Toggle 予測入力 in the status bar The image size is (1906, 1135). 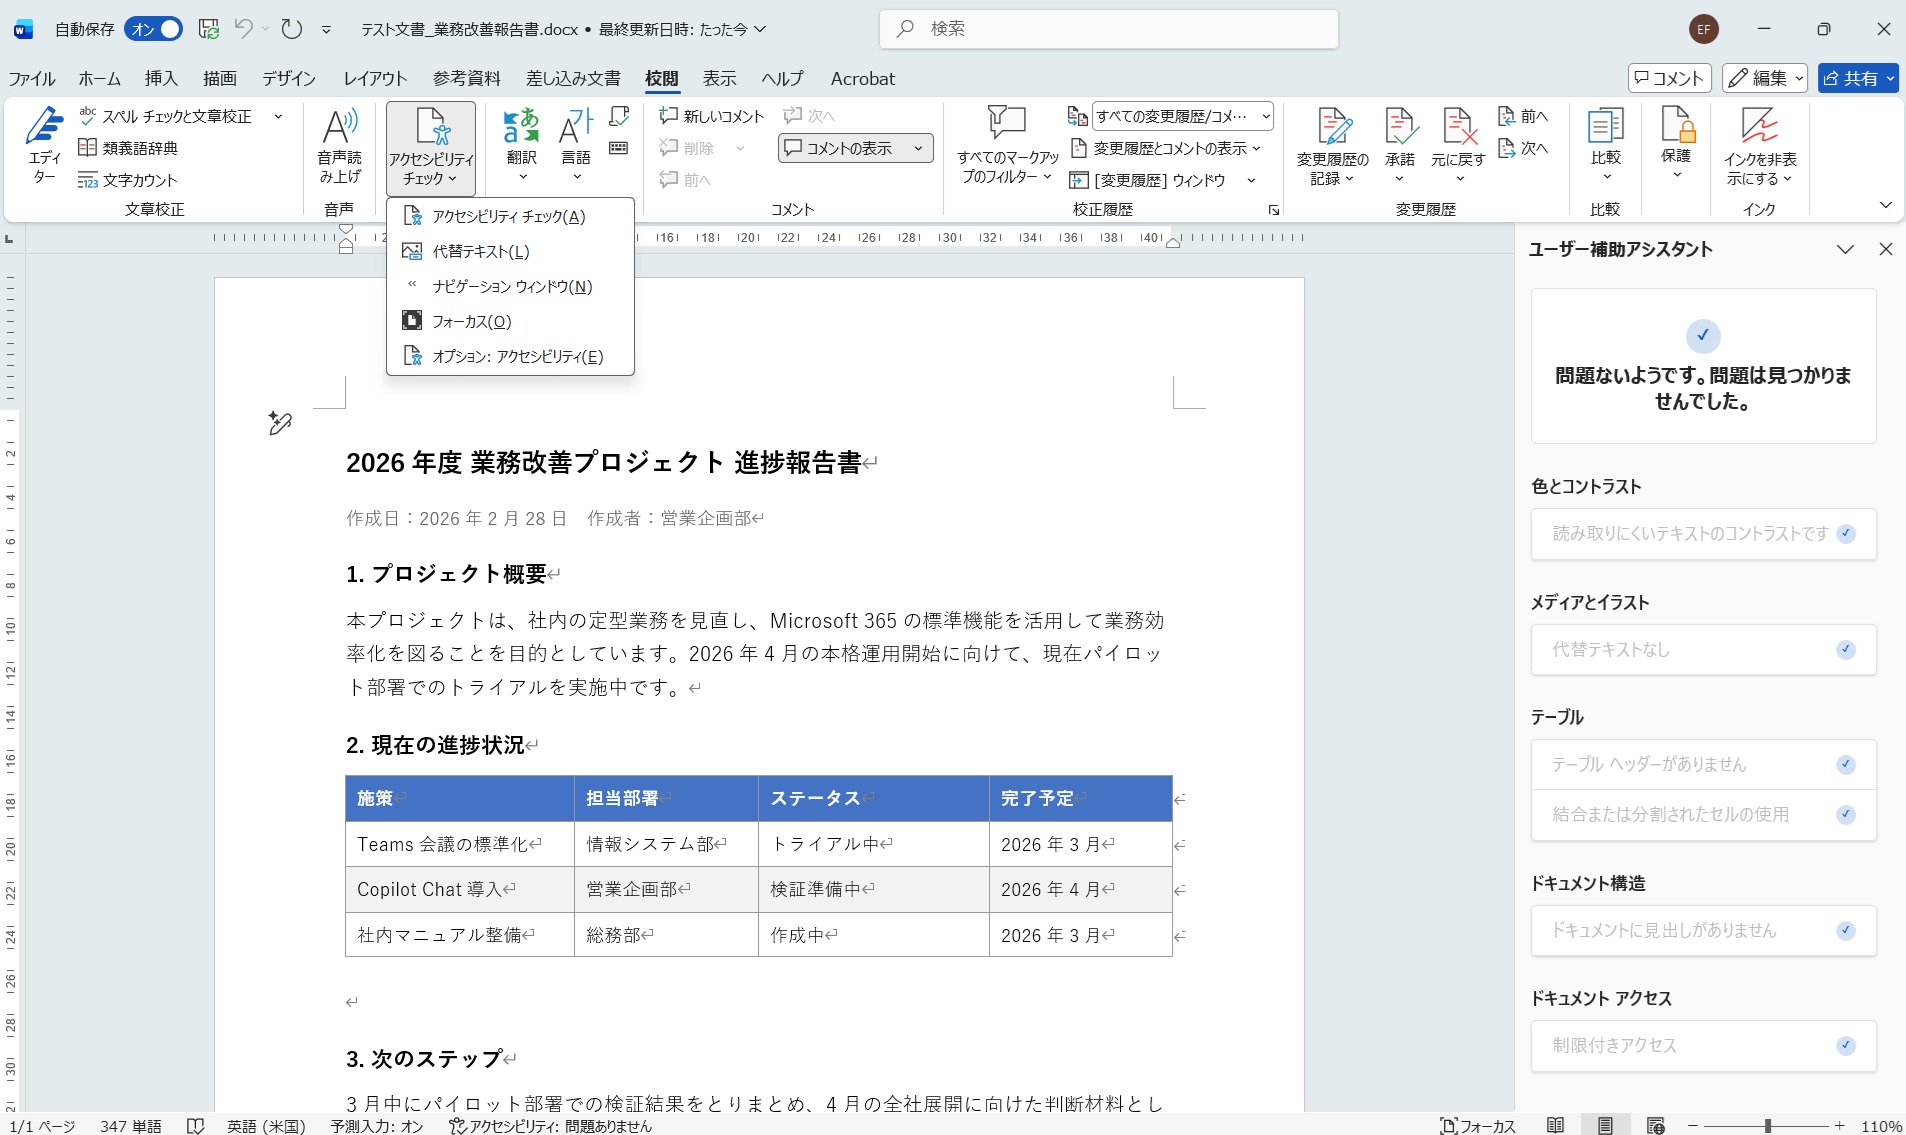pos(377,1126)
